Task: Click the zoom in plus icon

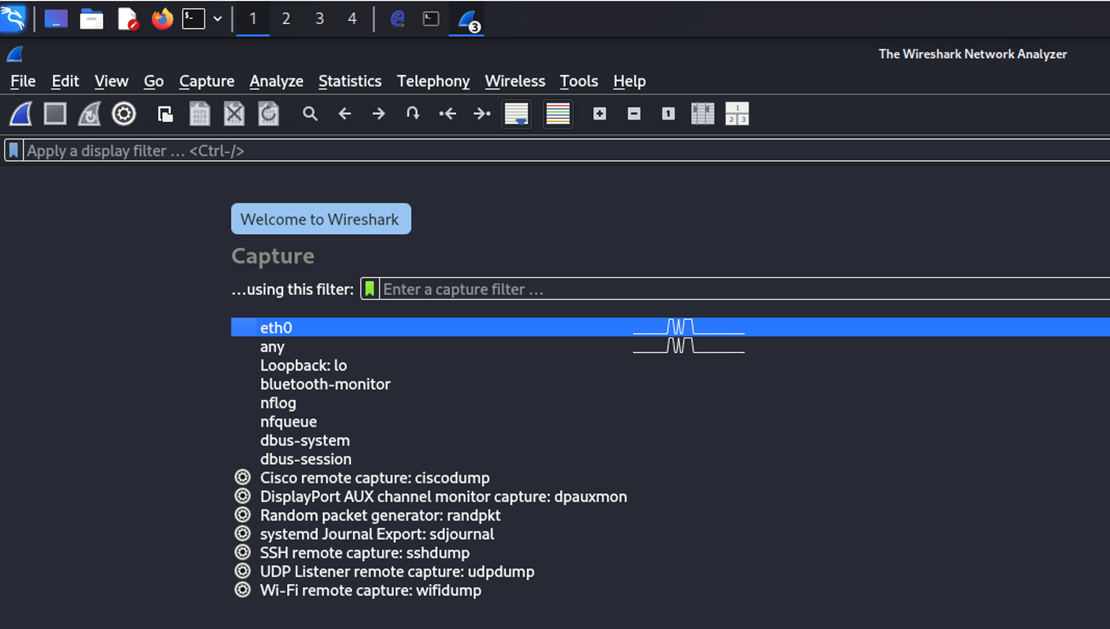Action: tap(600, 114)
